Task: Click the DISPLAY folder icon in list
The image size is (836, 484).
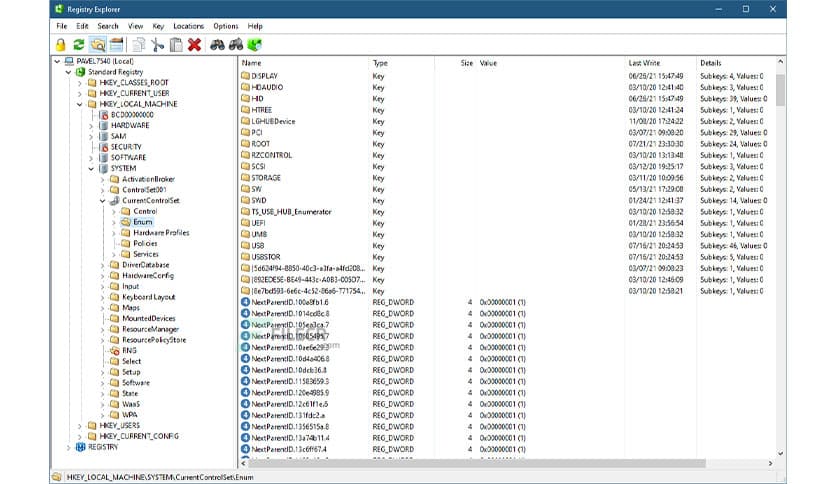Action: click(245, 76)
